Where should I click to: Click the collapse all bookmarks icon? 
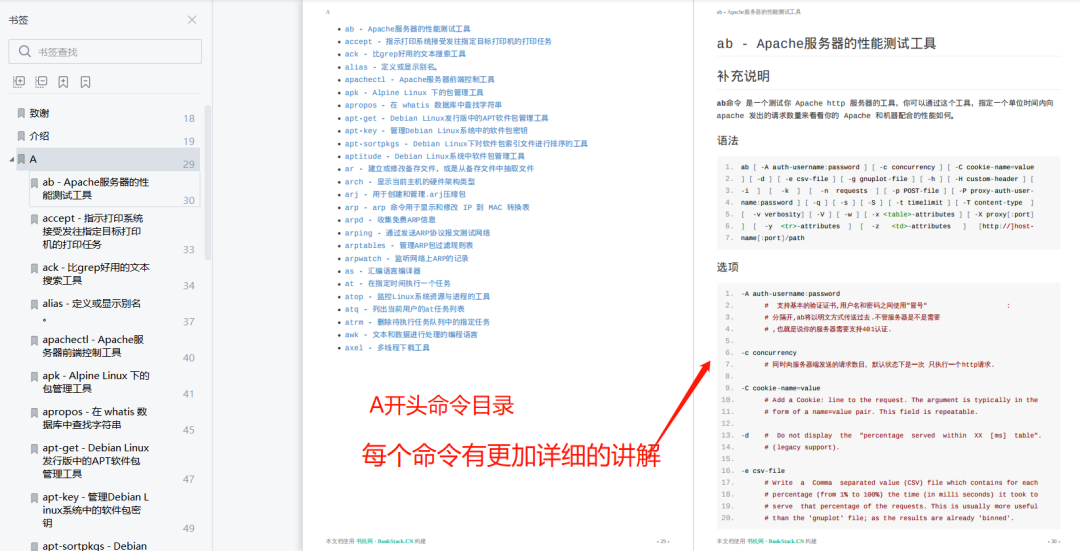(x=41, y=82)
